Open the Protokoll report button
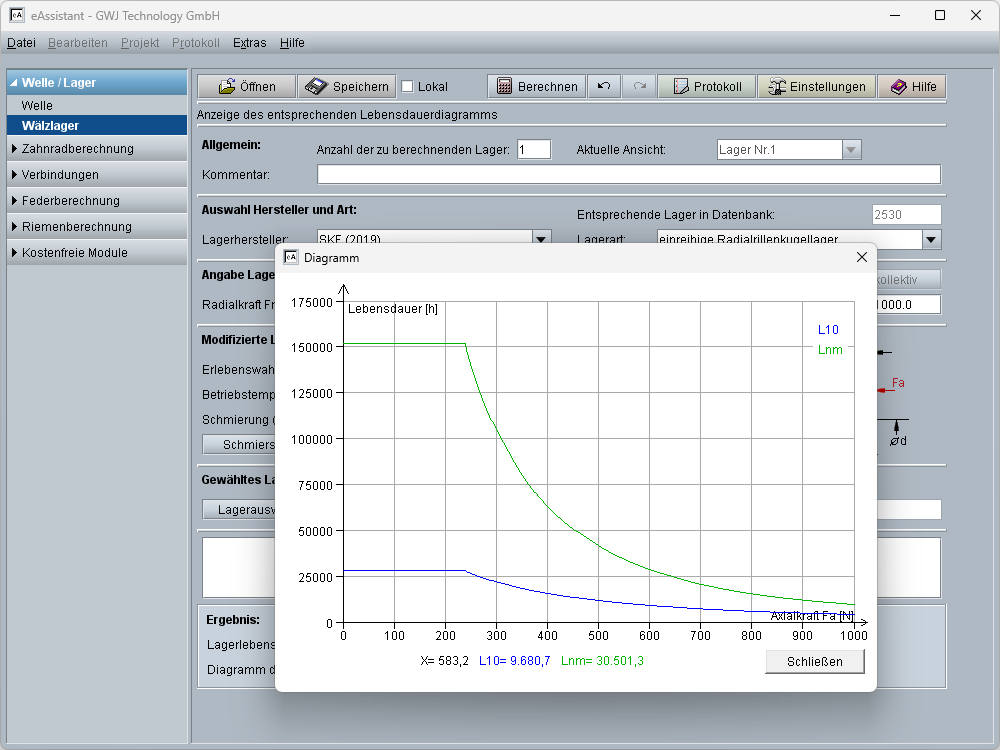 pos(706,87)
